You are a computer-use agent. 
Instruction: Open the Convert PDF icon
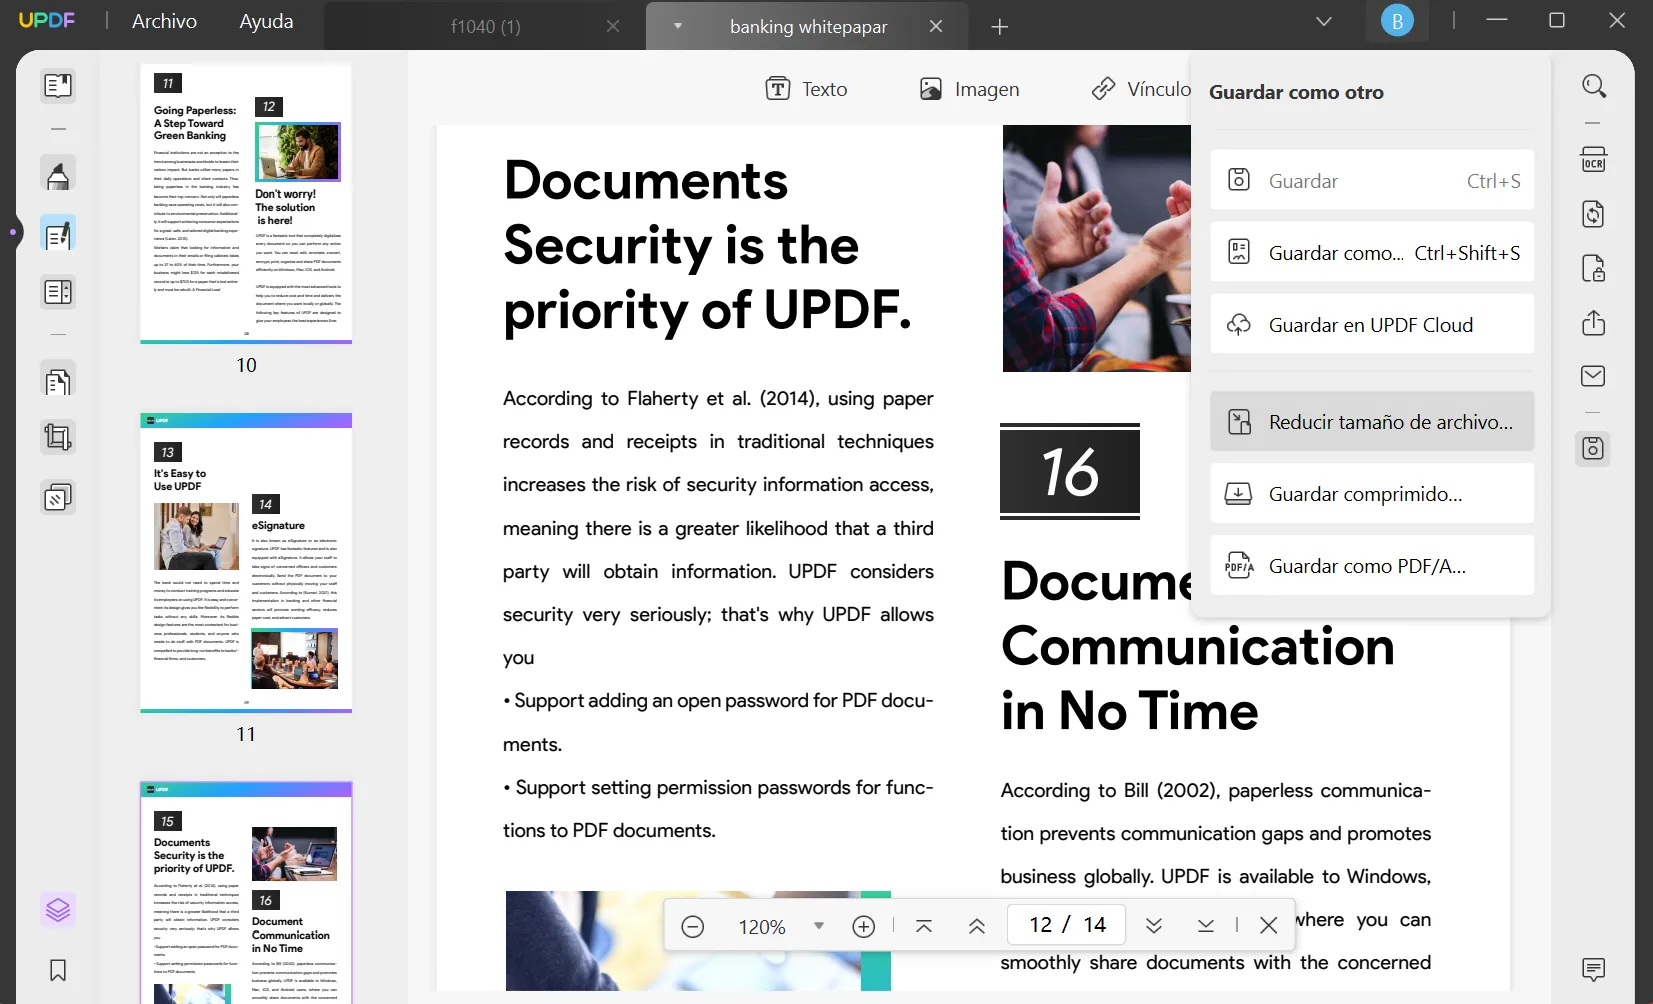pos(1593,214)
